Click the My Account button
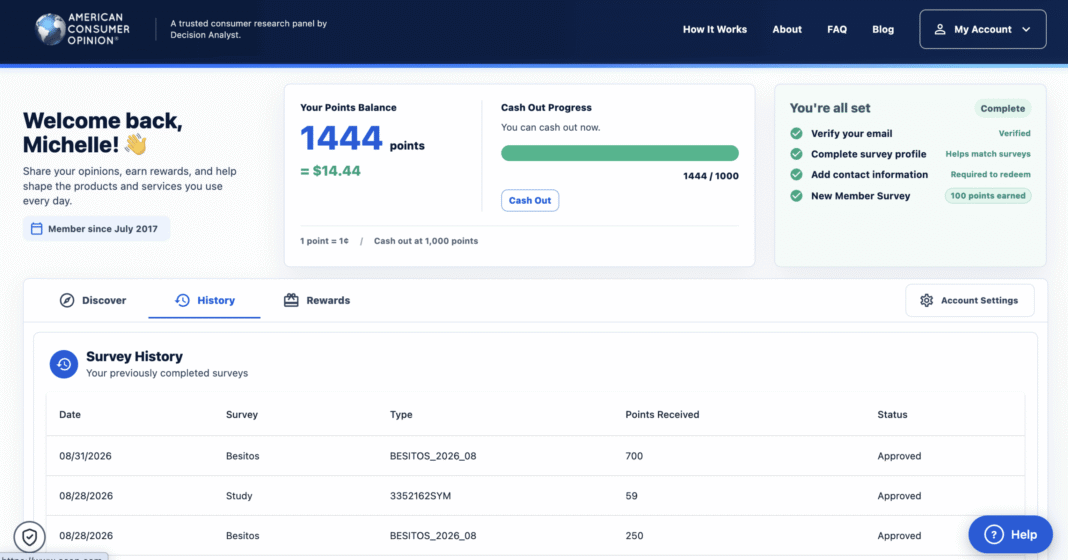The height and width of the screenshot is (560, 1068). click(982, 29)
